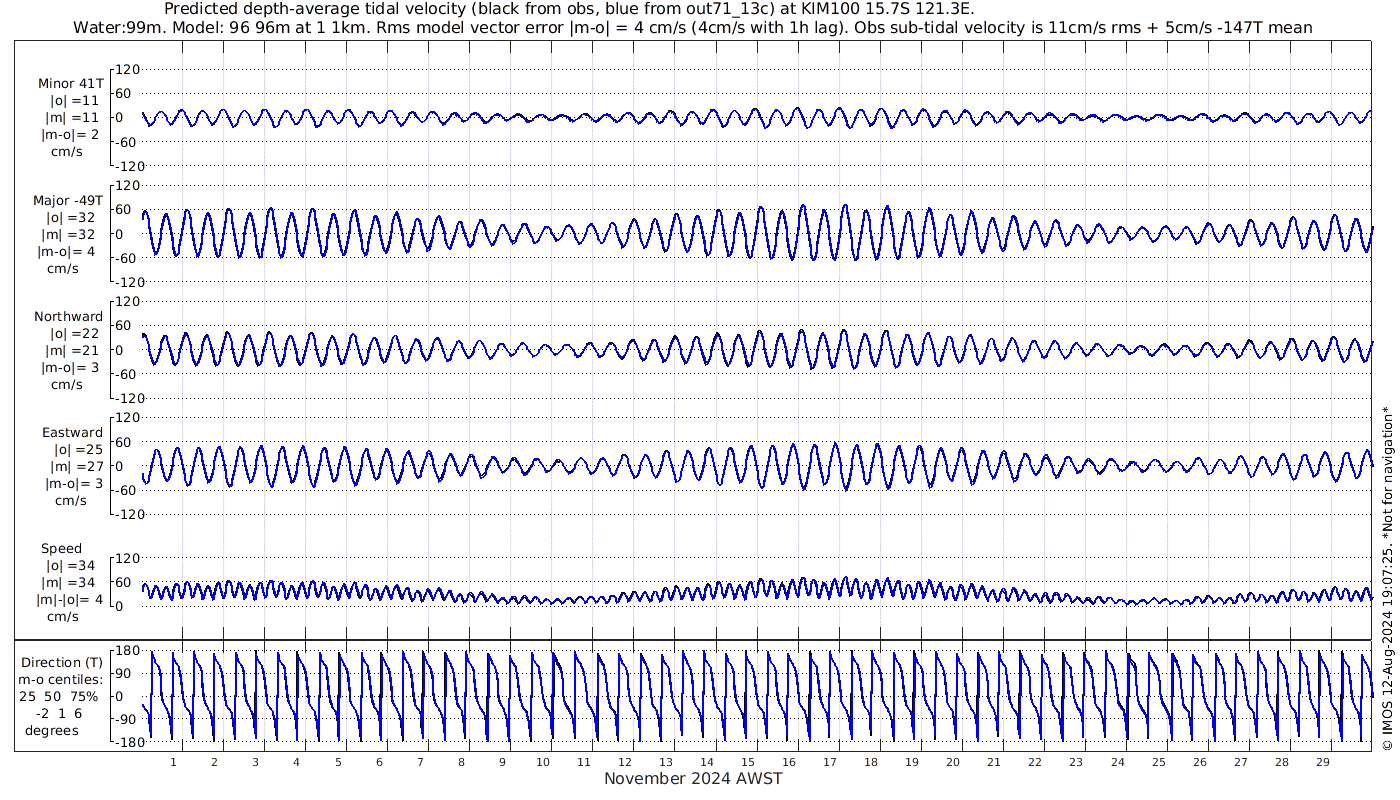Click the '|m-o|= 2' value in Minor panel
This screenshot has height=800, width=1400.
click(70, 135)
